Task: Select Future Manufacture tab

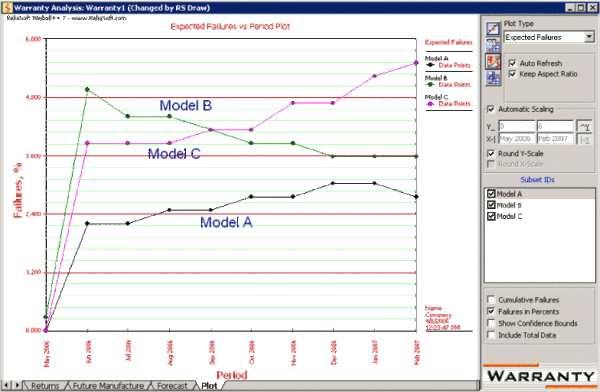Action: pos(108,385)
